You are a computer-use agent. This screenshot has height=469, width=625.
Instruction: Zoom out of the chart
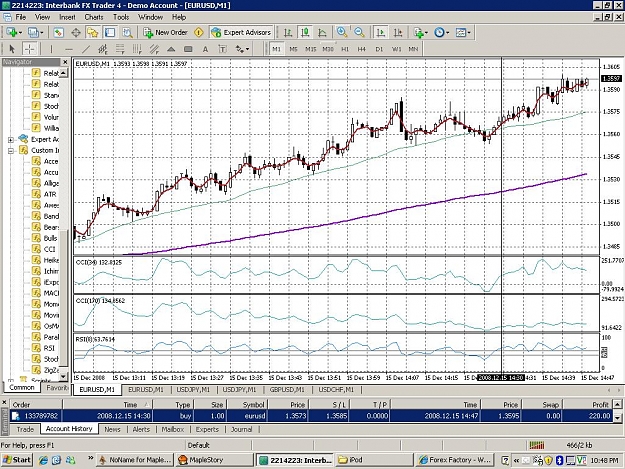pos(359,32)
